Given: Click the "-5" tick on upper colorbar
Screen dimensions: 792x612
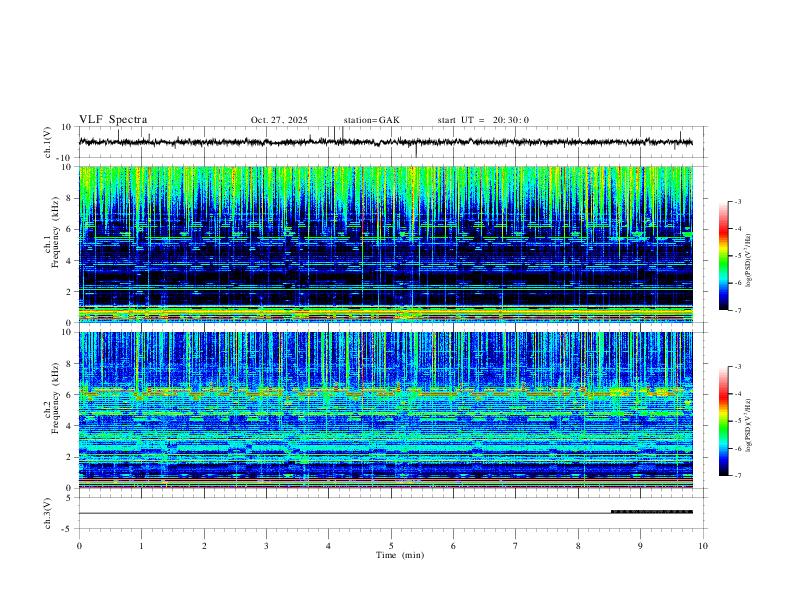Looking at the screenshot, I should (x=737, y=256).
